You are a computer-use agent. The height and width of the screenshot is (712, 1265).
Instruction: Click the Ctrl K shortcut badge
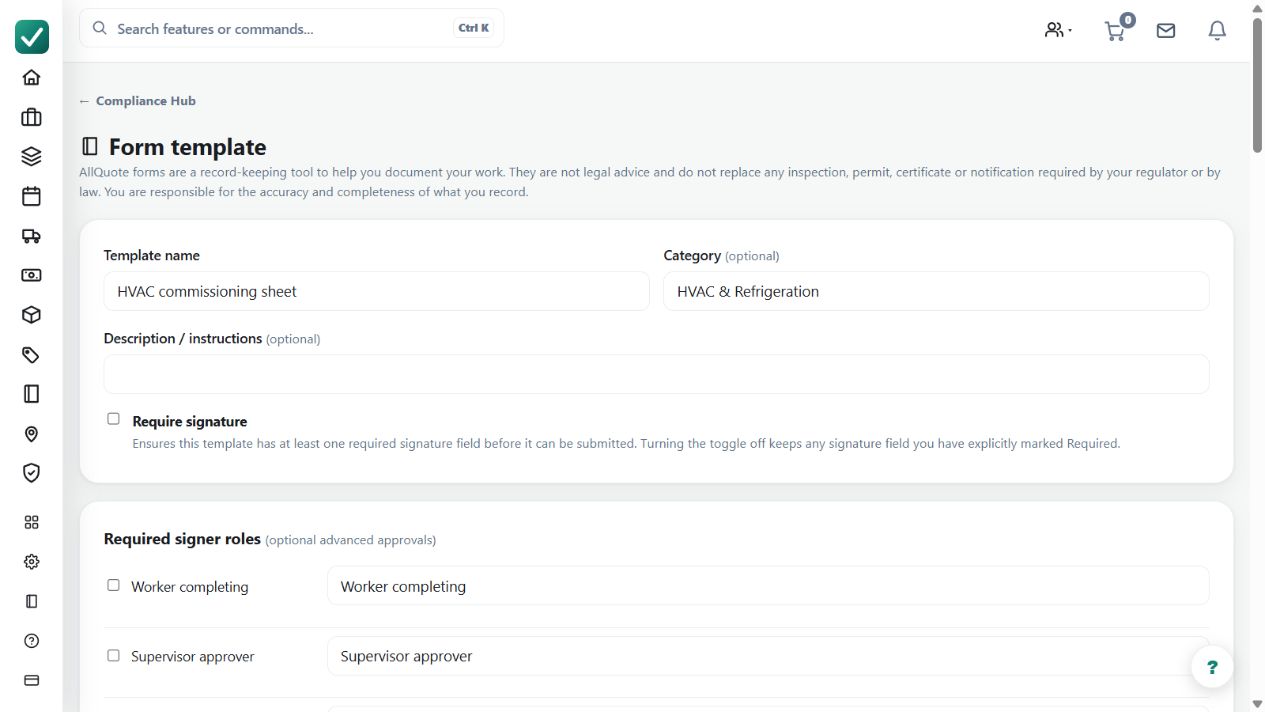tap(473, 28)
